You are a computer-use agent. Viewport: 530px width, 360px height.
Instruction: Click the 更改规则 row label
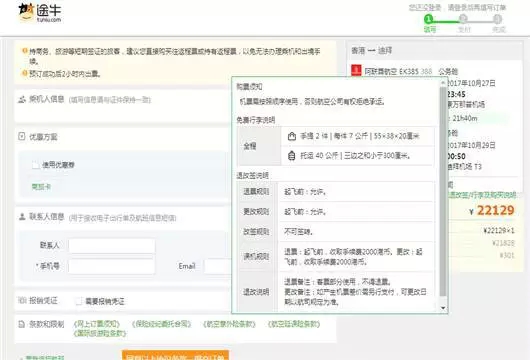click(256, 212)
